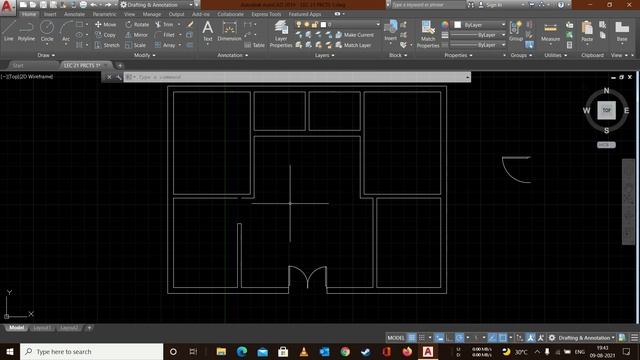Click the keyword search box in title bar
This screenshot has height=360, width=640.
[428, 5]
